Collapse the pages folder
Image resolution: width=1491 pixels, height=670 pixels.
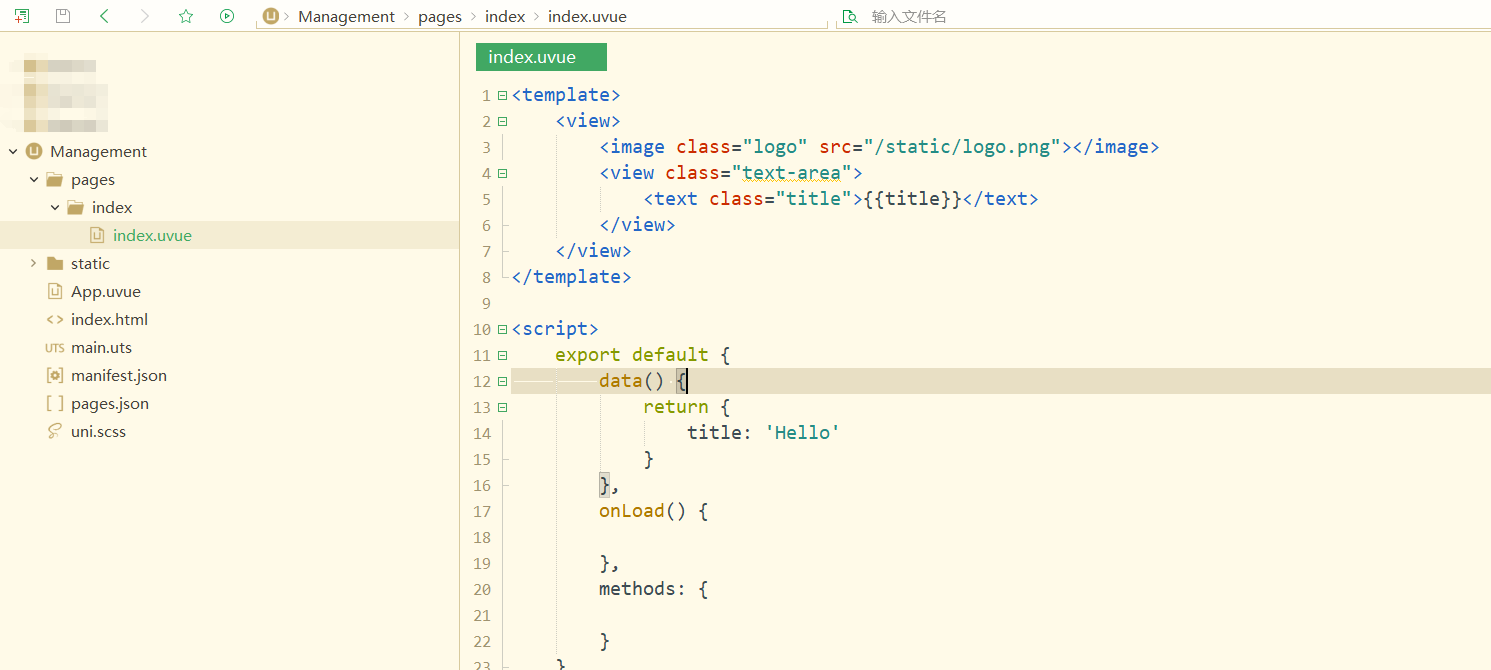[x=33, y=179]
